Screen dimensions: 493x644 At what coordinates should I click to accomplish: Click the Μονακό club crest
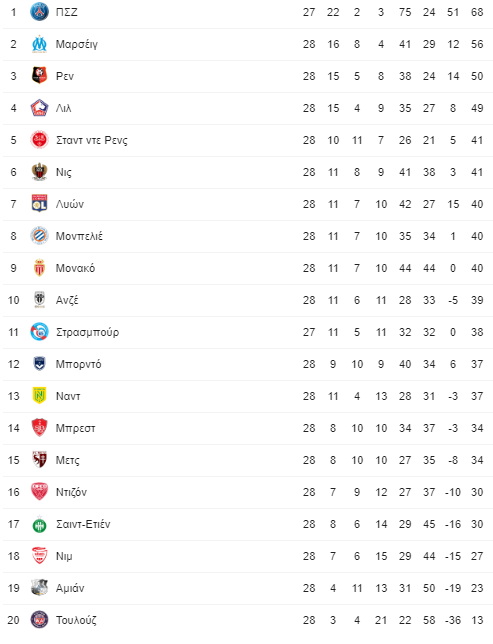coord(39,268)
